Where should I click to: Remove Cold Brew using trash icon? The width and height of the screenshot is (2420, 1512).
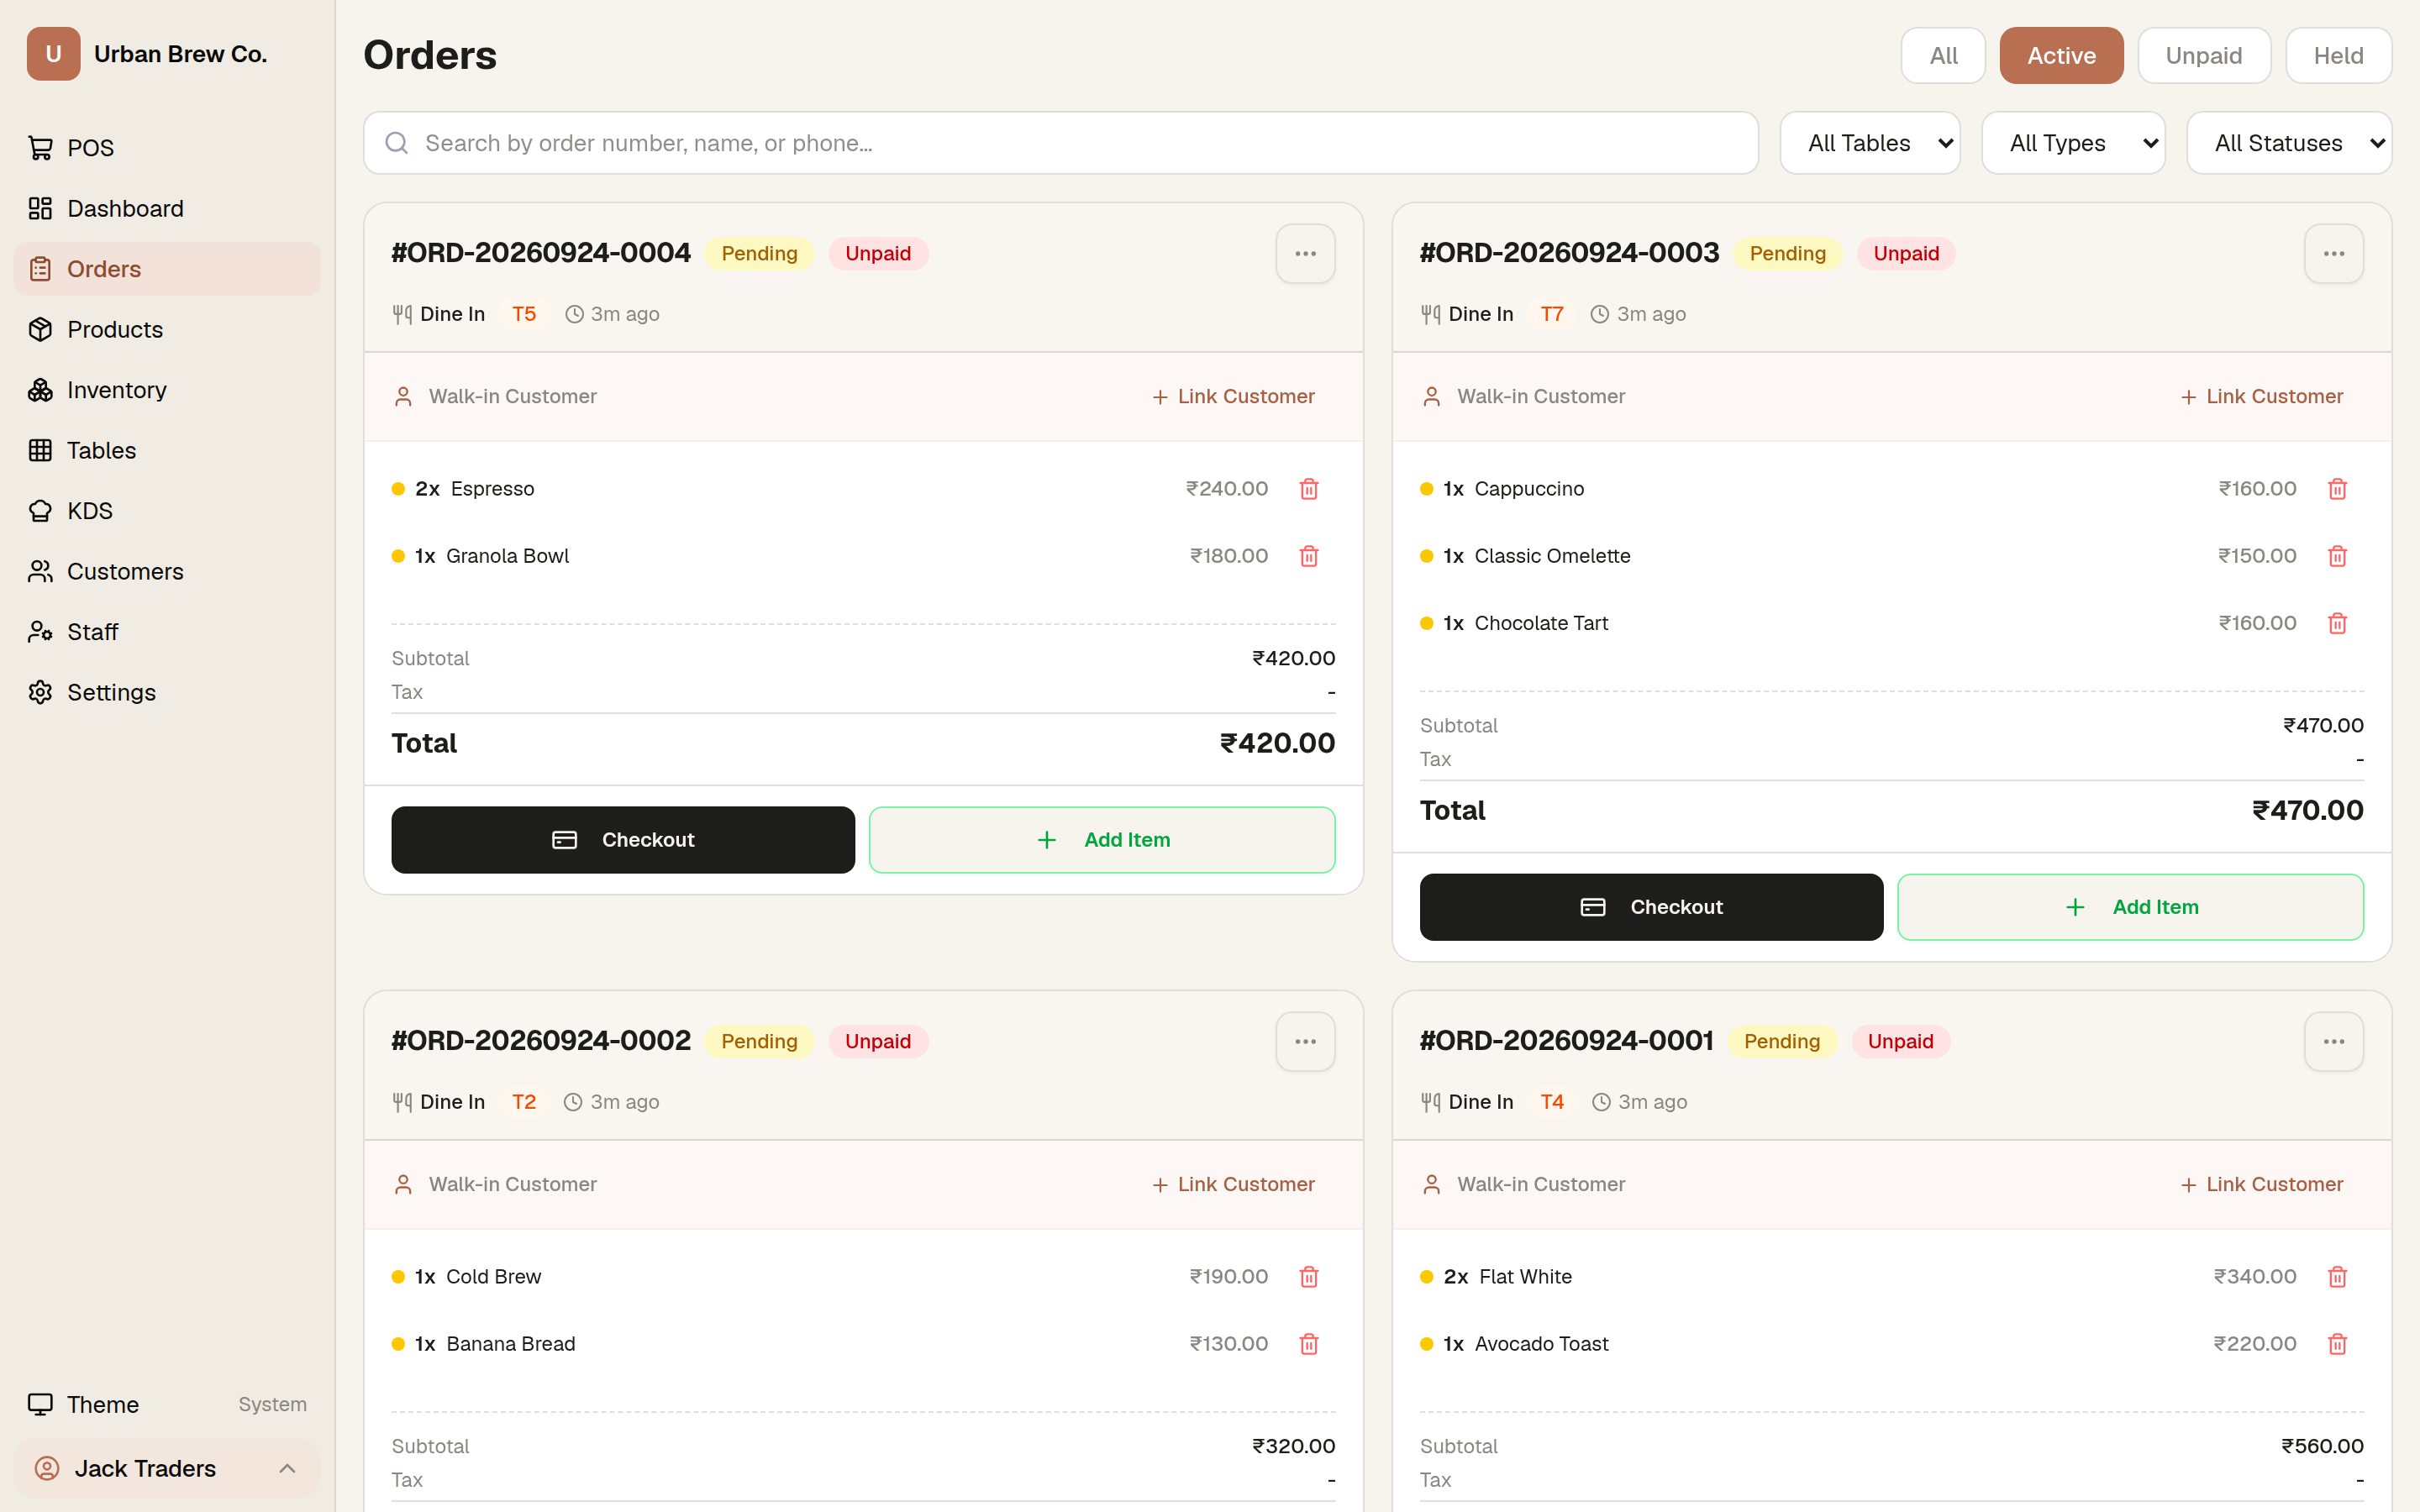(1308, 1277)
